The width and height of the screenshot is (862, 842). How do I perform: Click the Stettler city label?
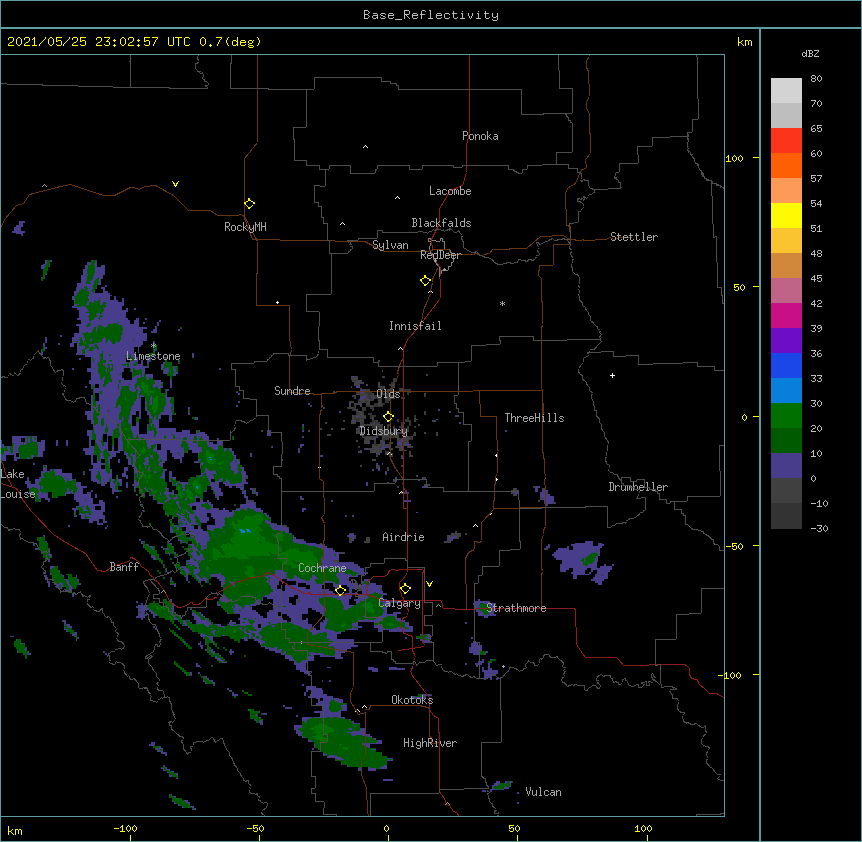tap(634, 237)
